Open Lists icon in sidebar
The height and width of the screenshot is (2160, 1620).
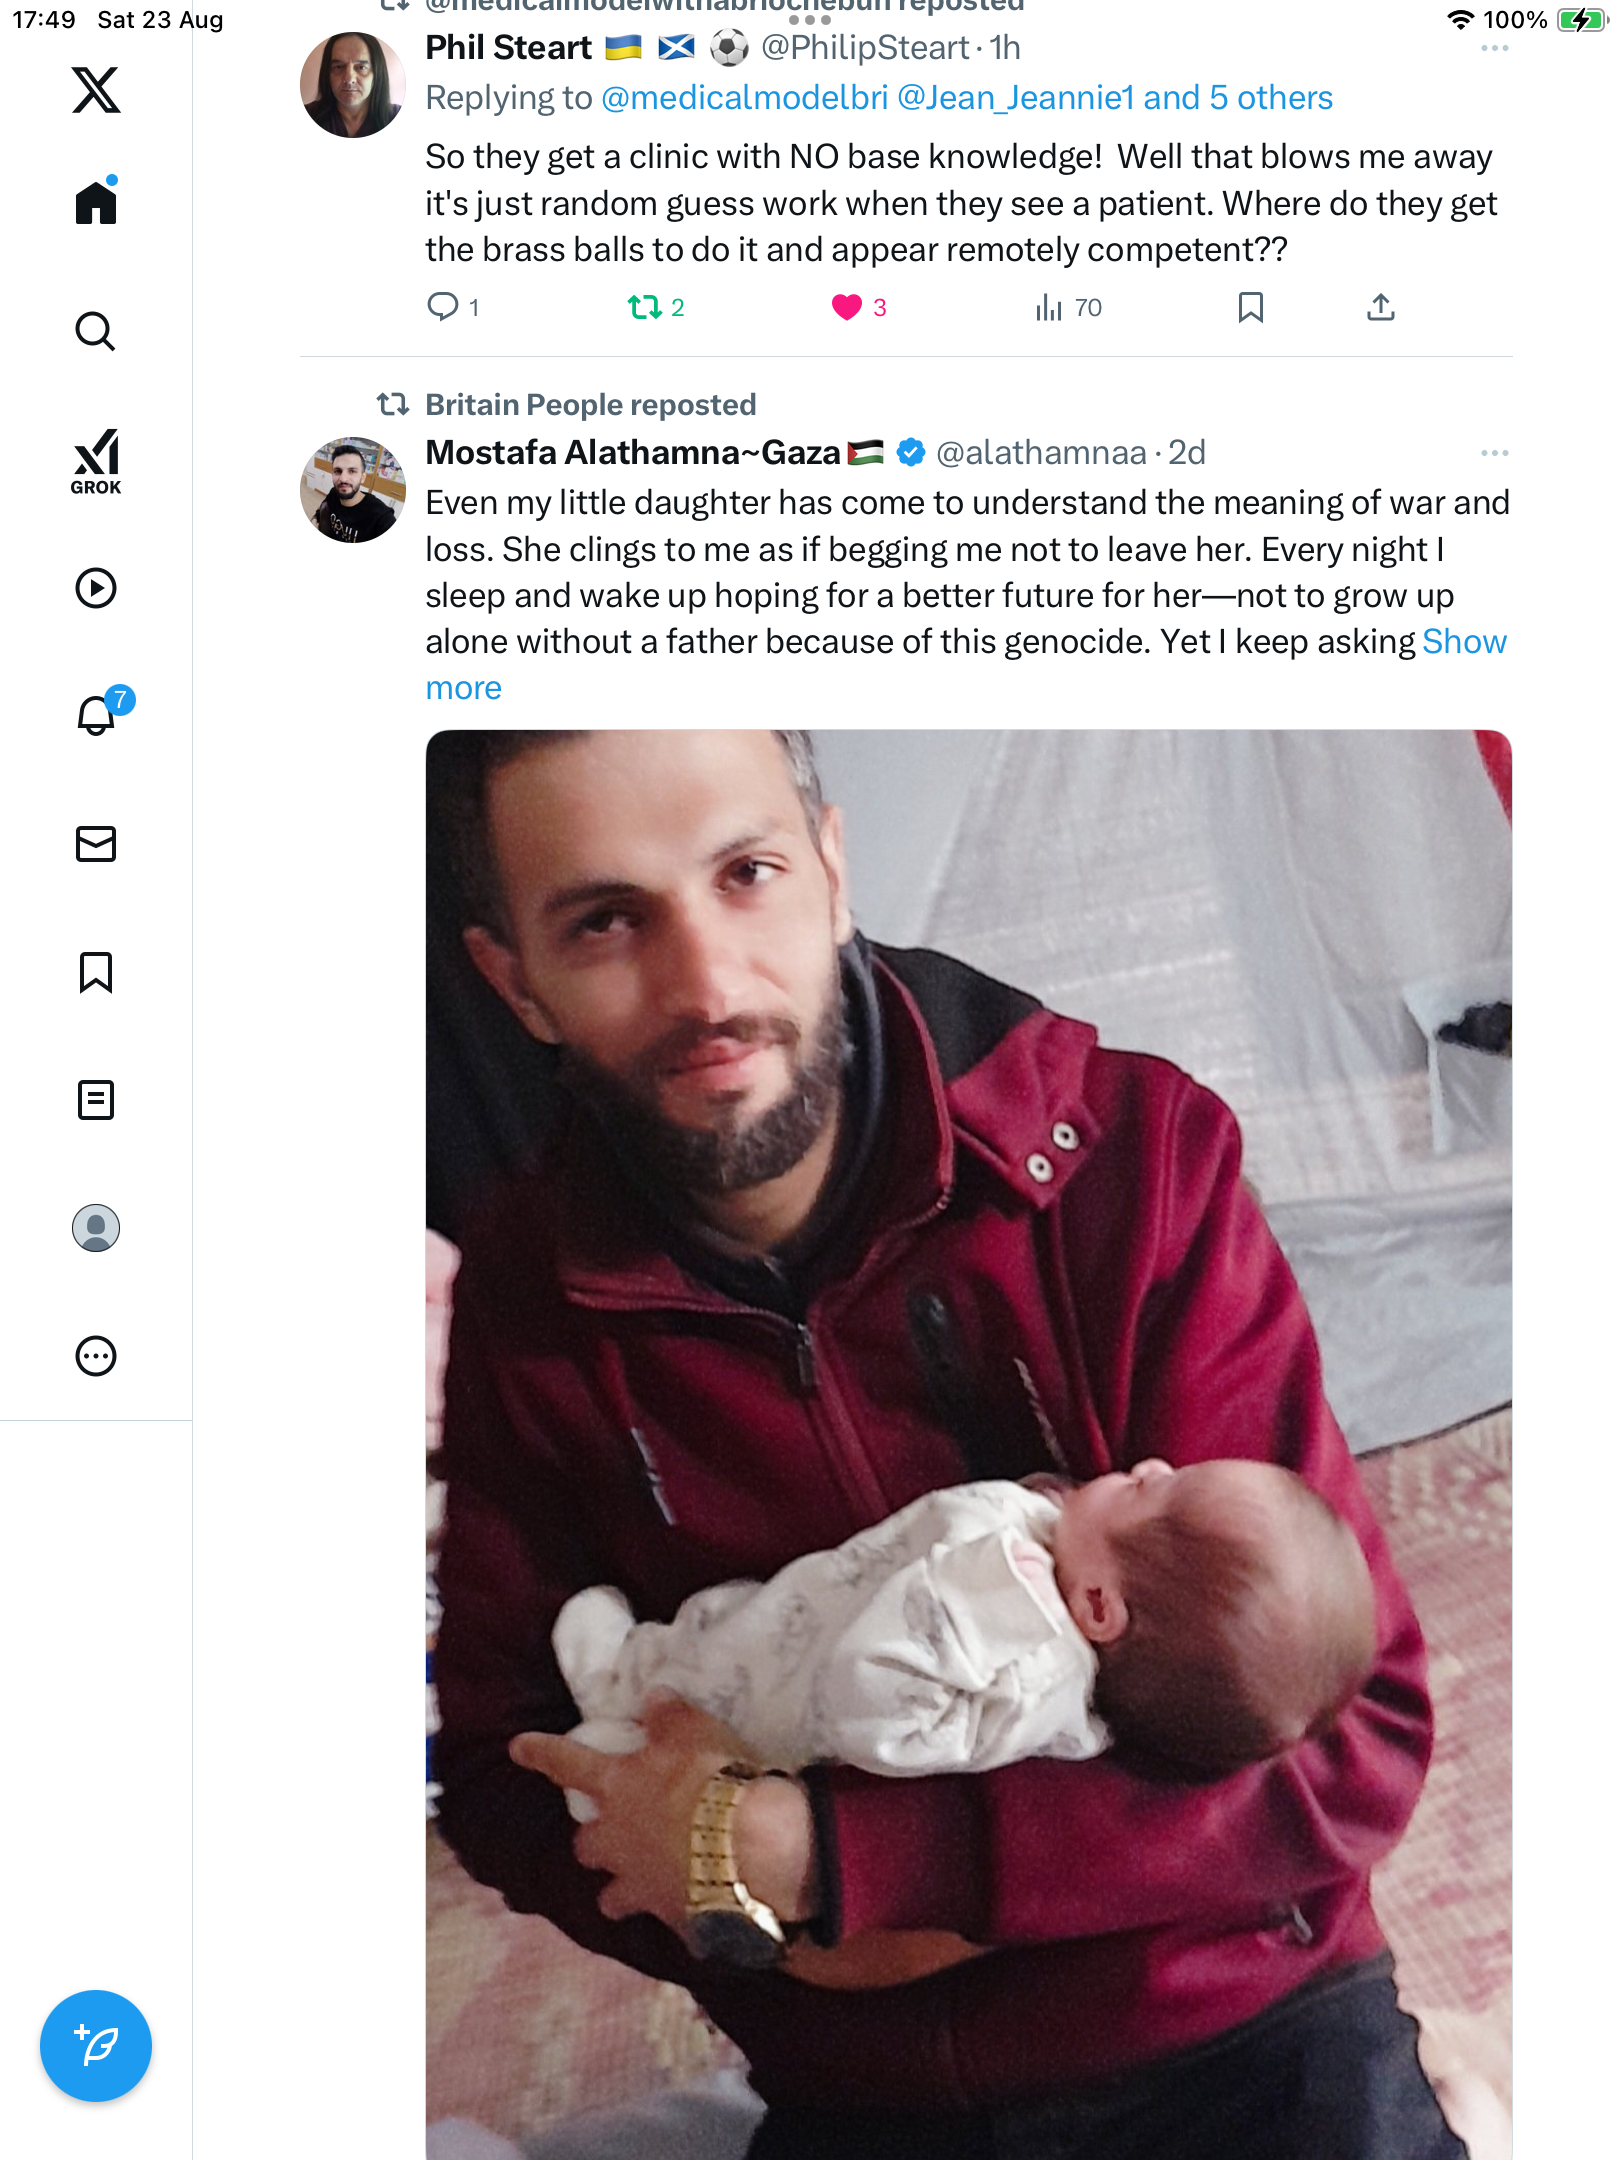tap(96, 1100)
